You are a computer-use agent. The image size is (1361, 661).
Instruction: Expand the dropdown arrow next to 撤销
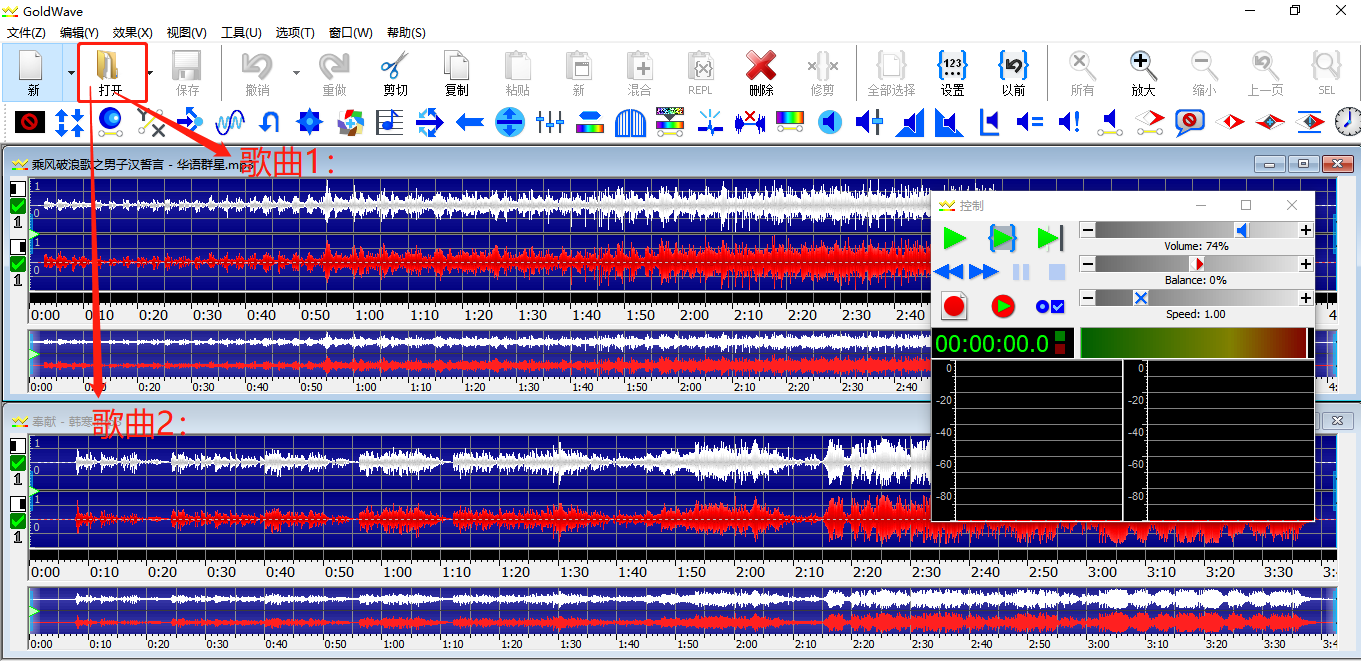coord(296,73)
